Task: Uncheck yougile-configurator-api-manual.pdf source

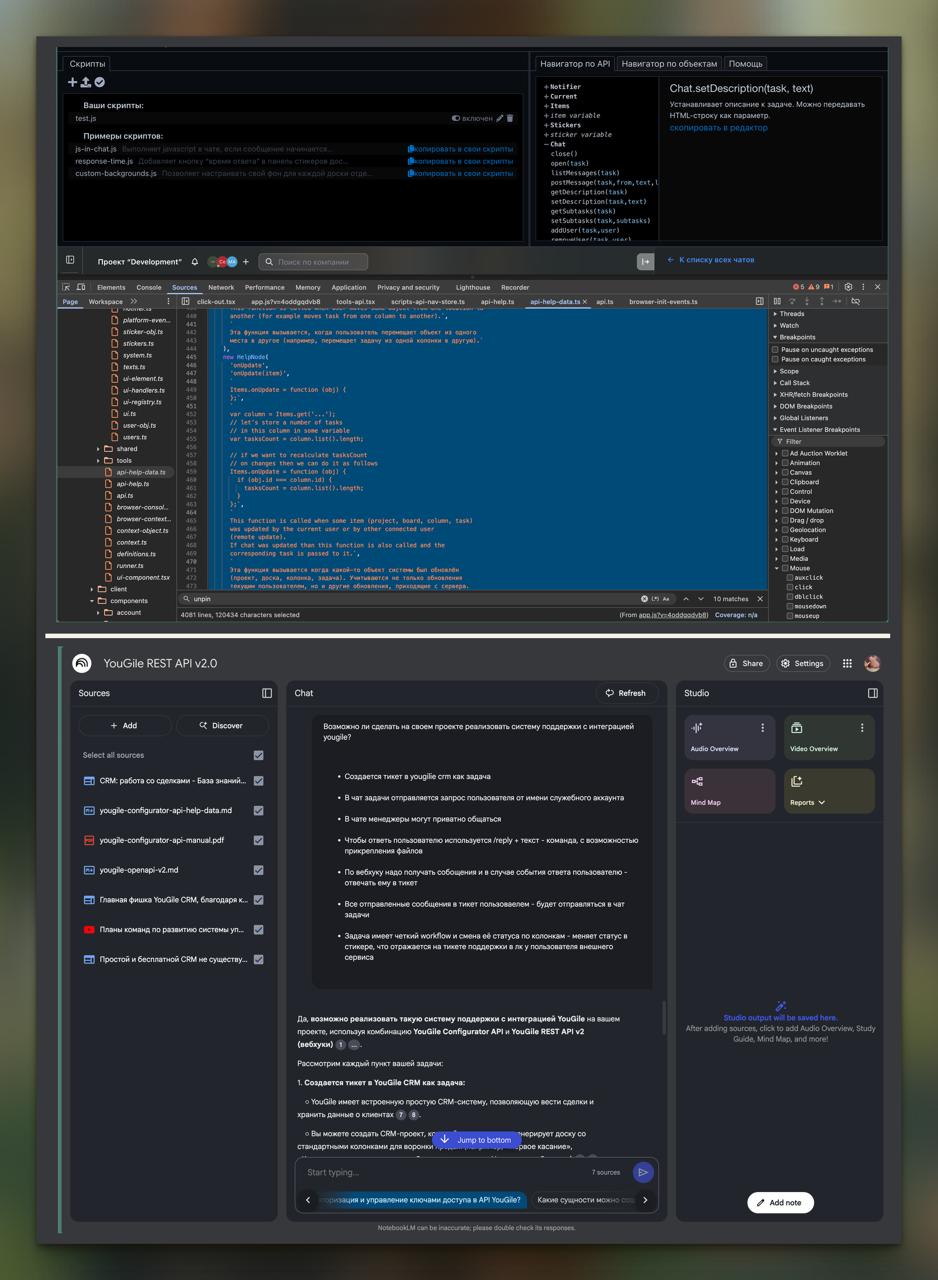Action: point(259,840)
